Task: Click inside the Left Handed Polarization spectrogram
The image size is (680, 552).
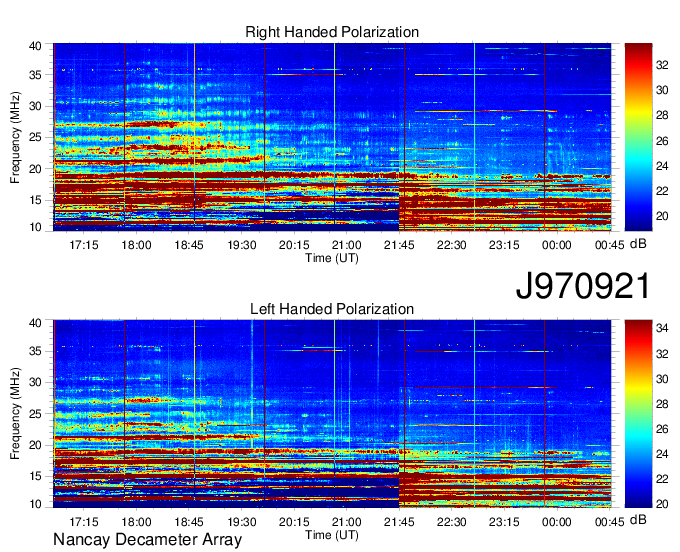Action: coord(332,414)
